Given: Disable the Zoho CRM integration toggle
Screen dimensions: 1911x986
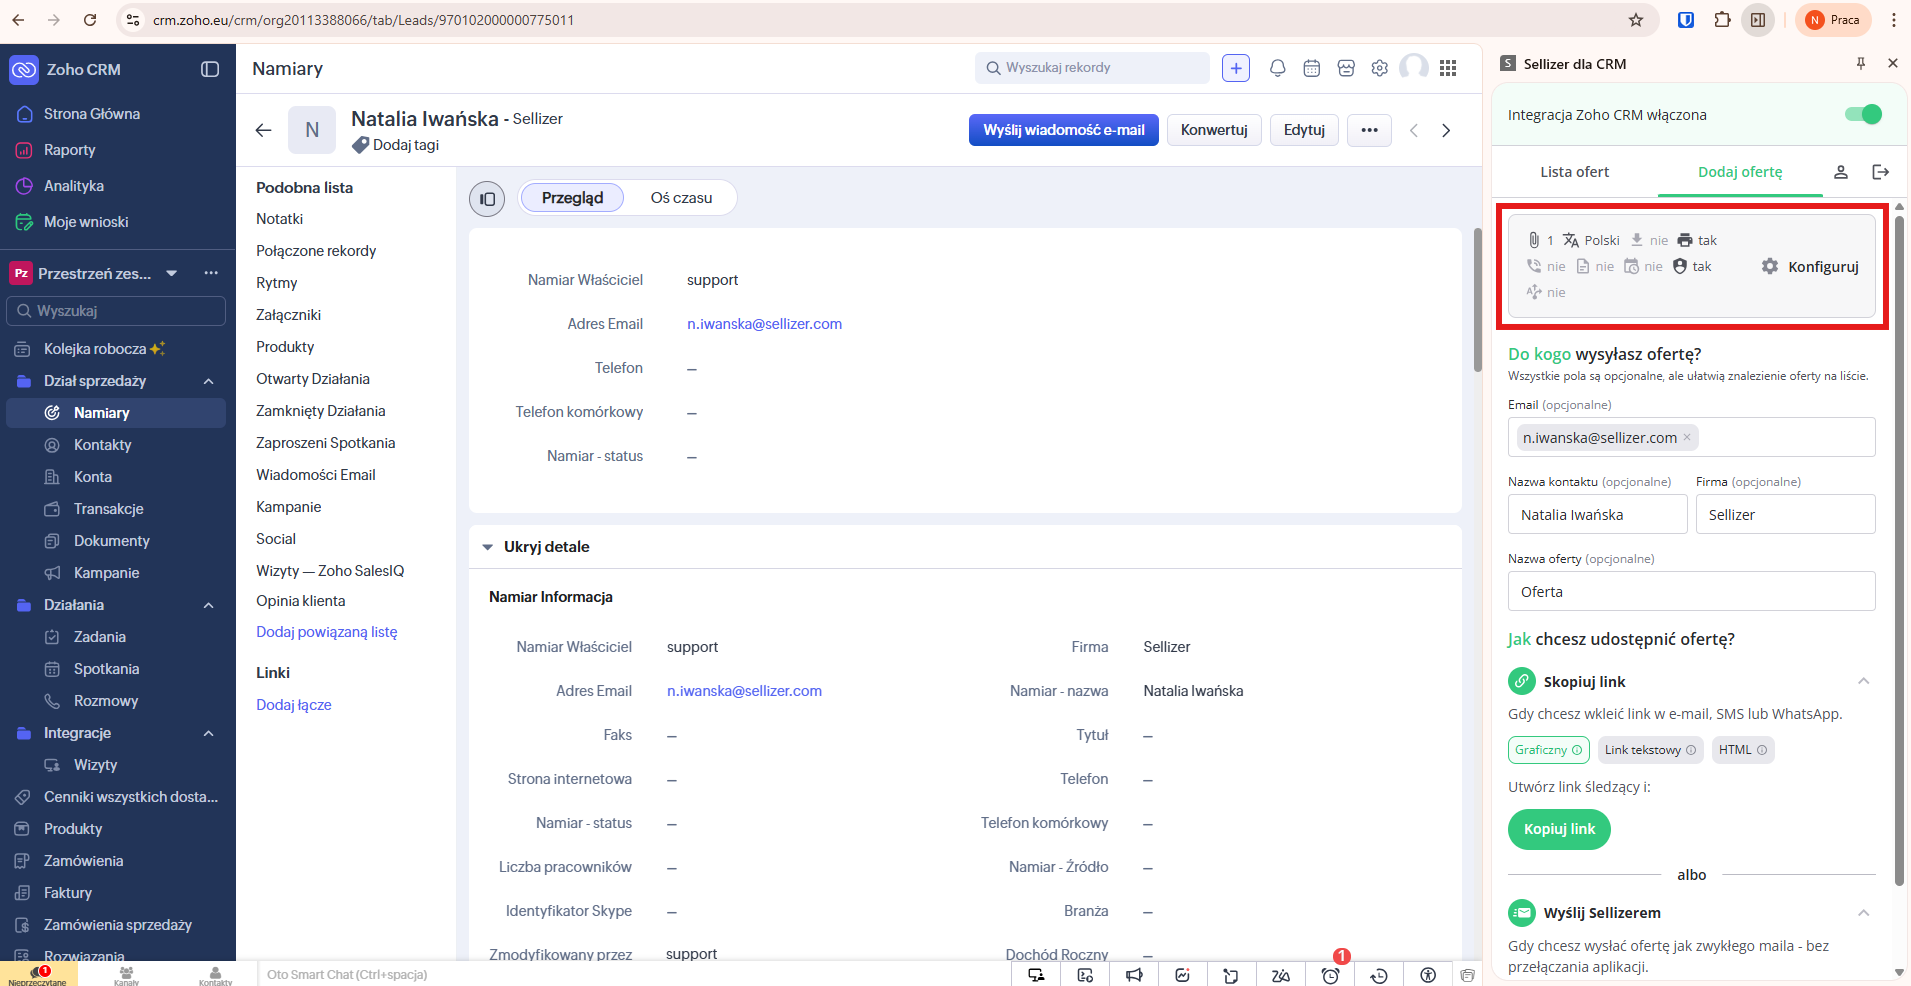Looking at the screenshot, I should [1863, 115].
